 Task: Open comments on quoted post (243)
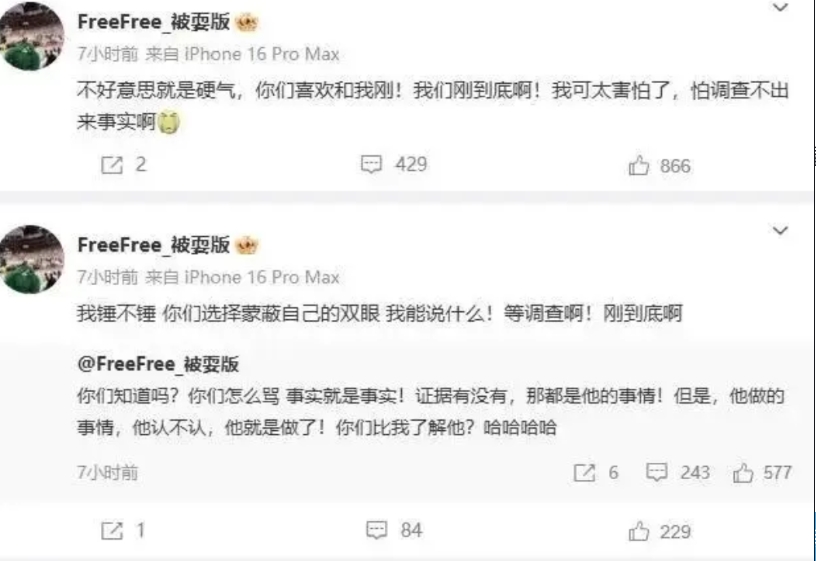656,472
